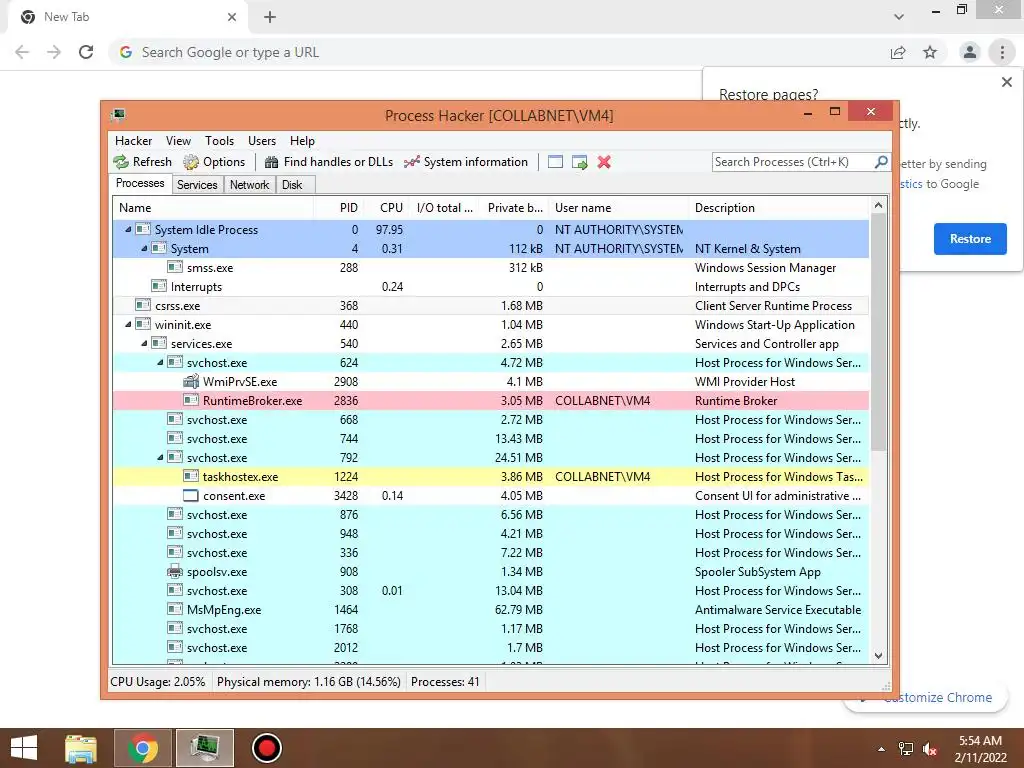The height and width of the screenshot is (768, 1024).
Task: Click the consent.exe window icon
Action: pyautogui.click(x=191, y=496)
